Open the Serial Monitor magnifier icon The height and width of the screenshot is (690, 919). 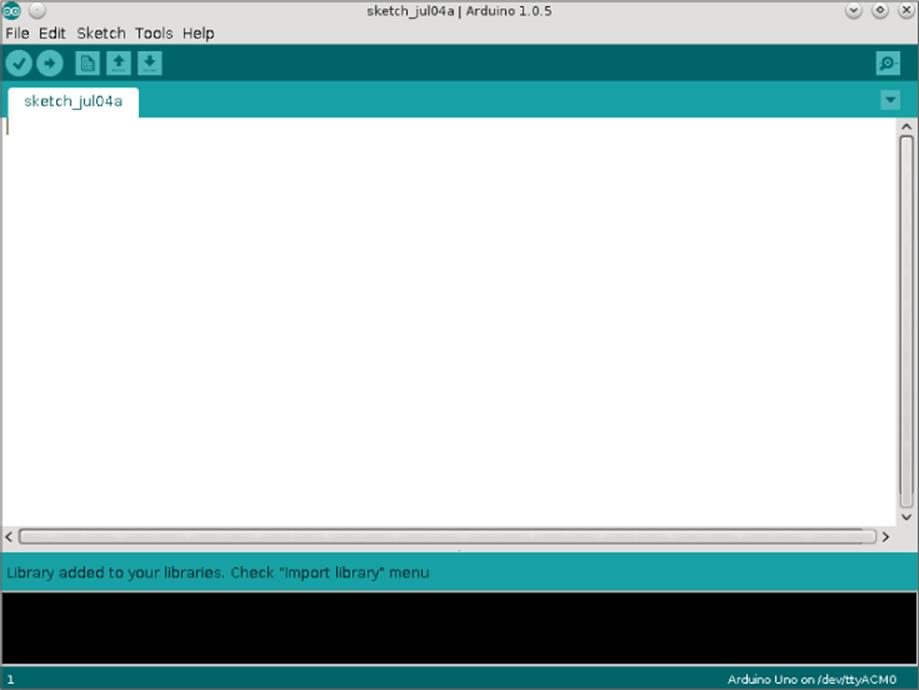click(887, 64)
